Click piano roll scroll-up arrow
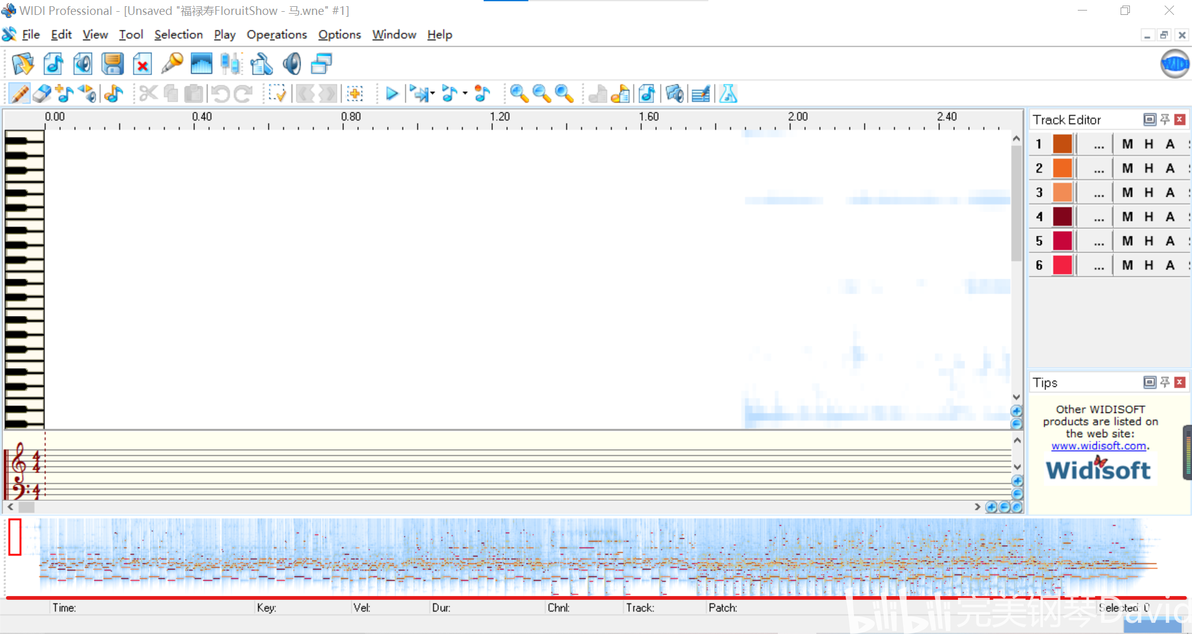1192x634 pixels. tap(1016, 138)
